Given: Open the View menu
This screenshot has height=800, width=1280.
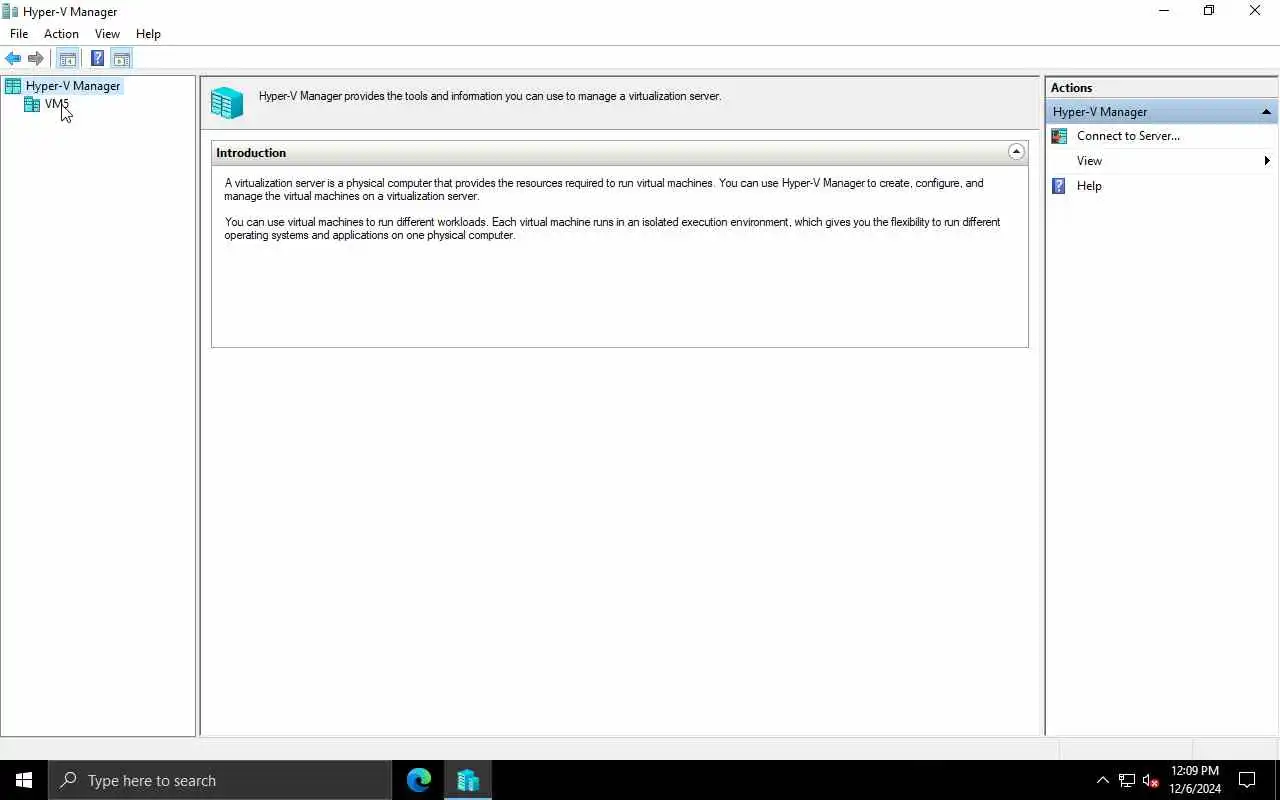Looking at the screenshot, I should 107,34.
